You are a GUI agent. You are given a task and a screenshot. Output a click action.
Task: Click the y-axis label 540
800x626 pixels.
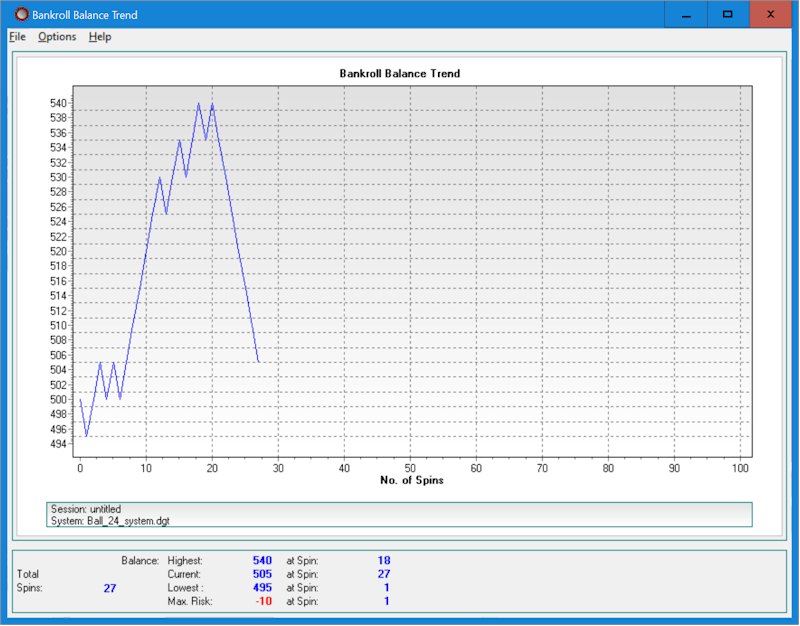(x=58, y=103)
